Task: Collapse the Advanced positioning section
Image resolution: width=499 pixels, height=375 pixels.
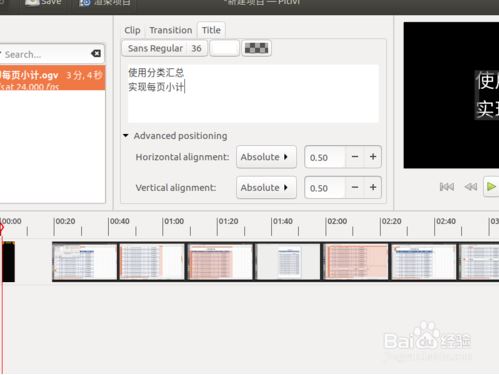Action: 126,136
